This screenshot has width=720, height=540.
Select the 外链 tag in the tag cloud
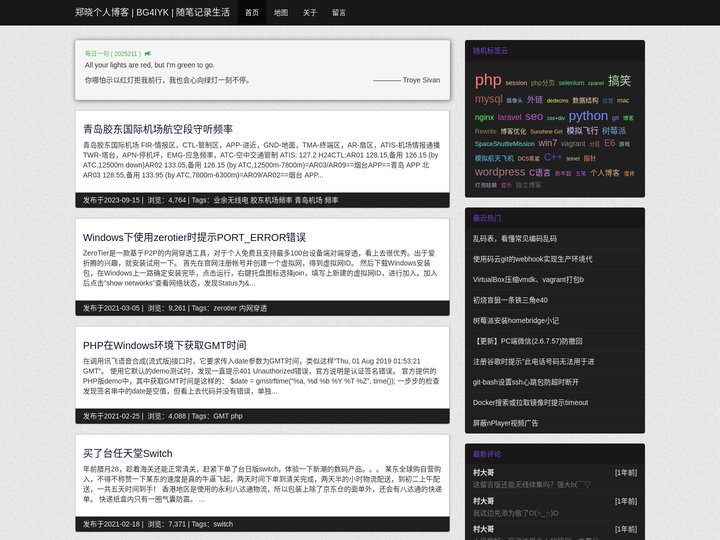[535, 100]
